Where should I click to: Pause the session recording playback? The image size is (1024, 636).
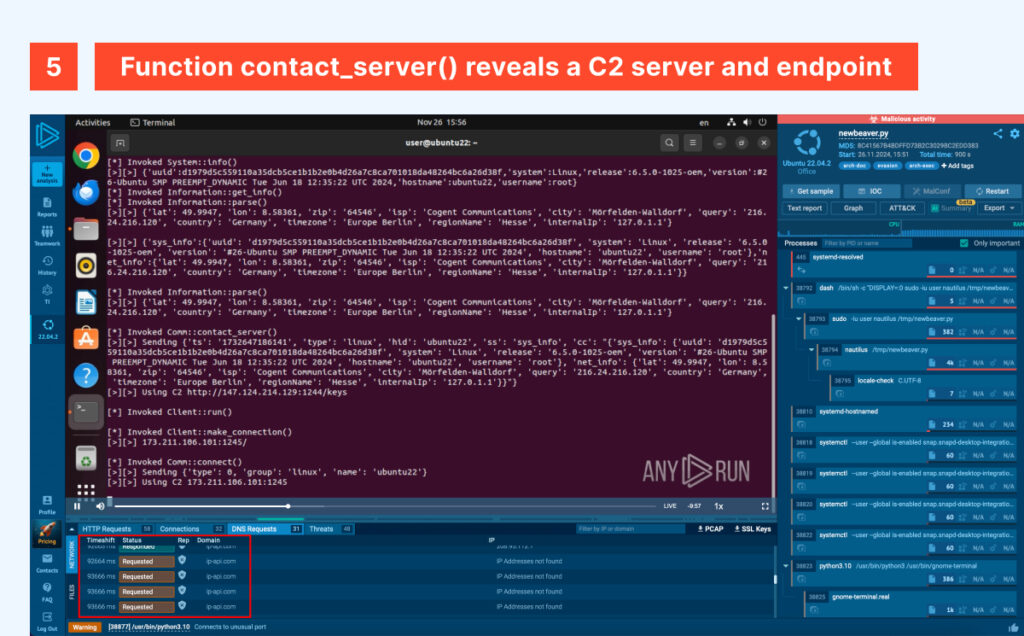[x=77, y=506]
